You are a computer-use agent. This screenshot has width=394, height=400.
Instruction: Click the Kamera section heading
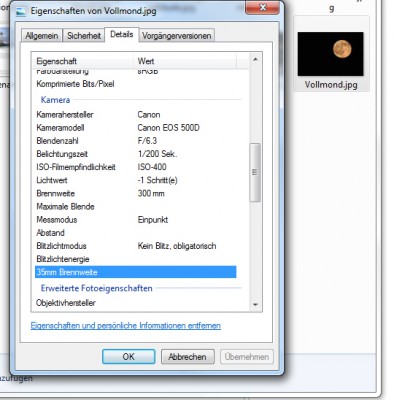click(x=55, y=100)
